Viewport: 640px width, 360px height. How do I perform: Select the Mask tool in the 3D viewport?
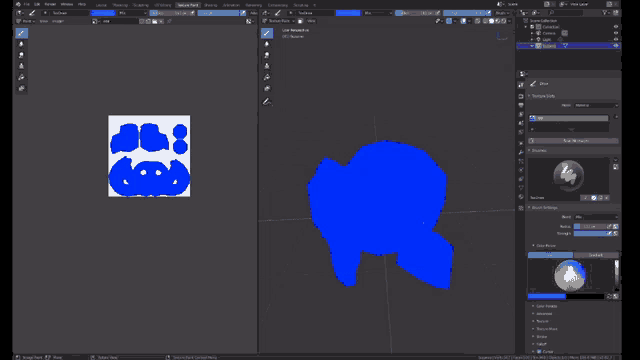pos(267,88)
